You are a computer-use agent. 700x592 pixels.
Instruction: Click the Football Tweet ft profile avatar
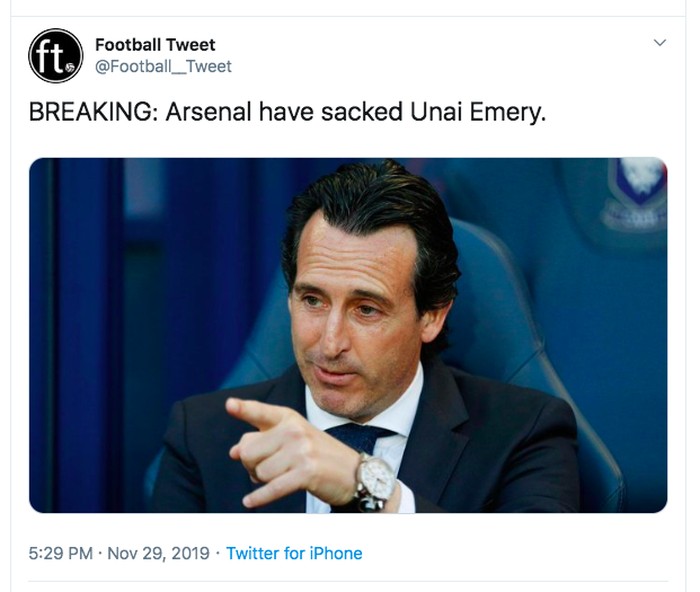click(56, 56)
